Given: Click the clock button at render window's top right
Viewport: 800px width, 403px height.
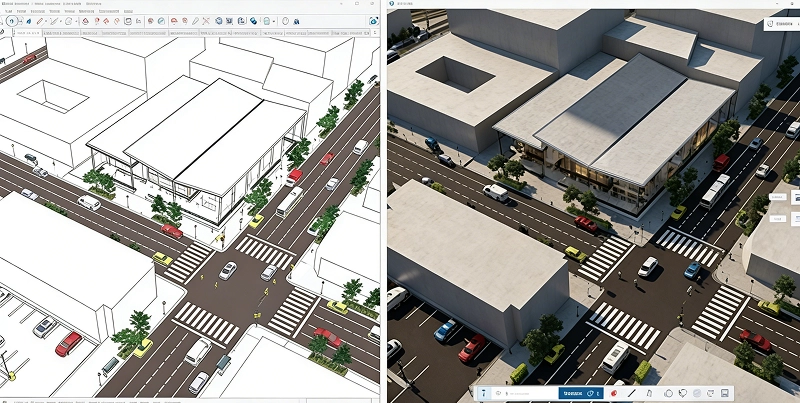Looking at the screenshot, I should [x=782, y=24].
